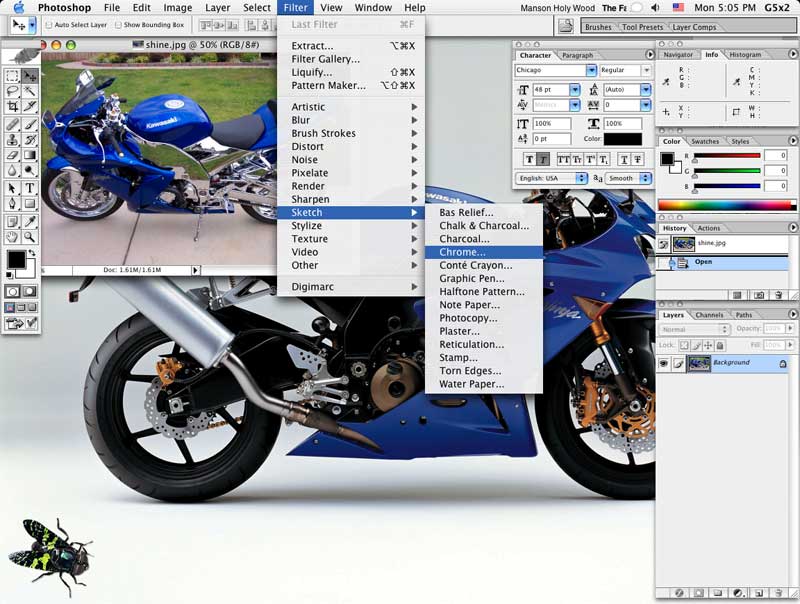Screen dimensions: 800x604
Task: Toggle Faux Bold in Character panel
Action: click(x=530, y=160)
